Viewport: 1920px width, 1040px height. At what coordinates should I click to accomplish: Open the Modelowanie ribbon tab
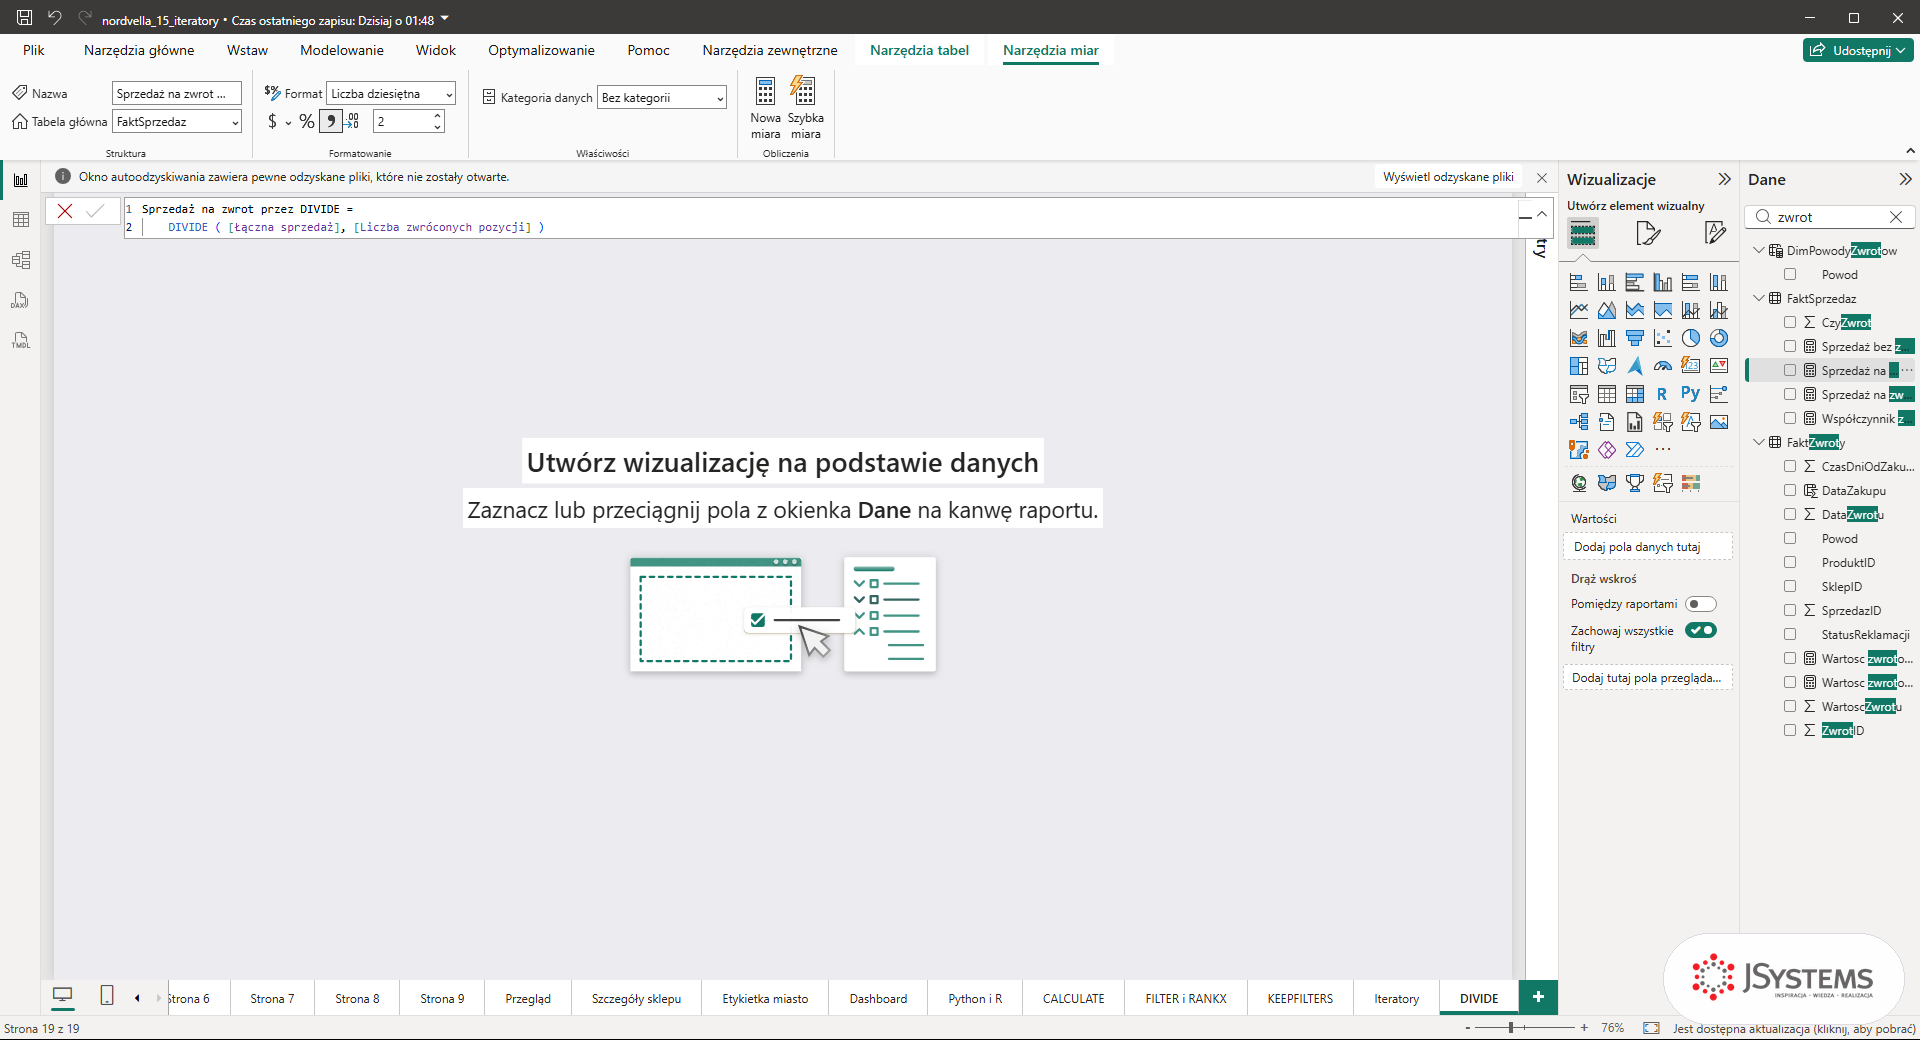point(341,50)
